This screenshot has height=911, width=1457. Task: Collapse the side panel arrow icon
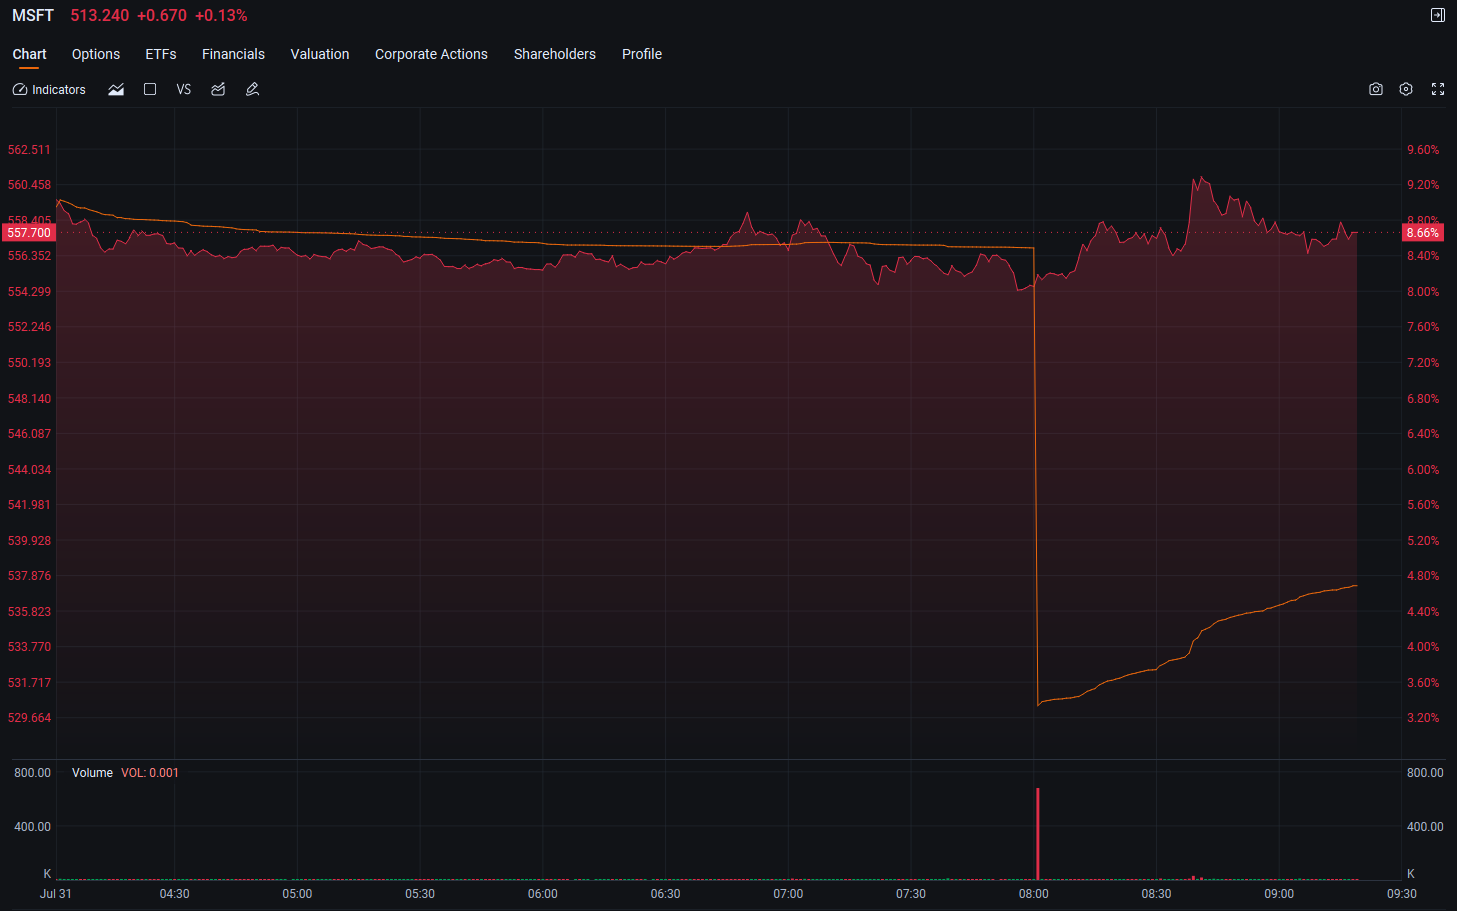[1438, 15]
